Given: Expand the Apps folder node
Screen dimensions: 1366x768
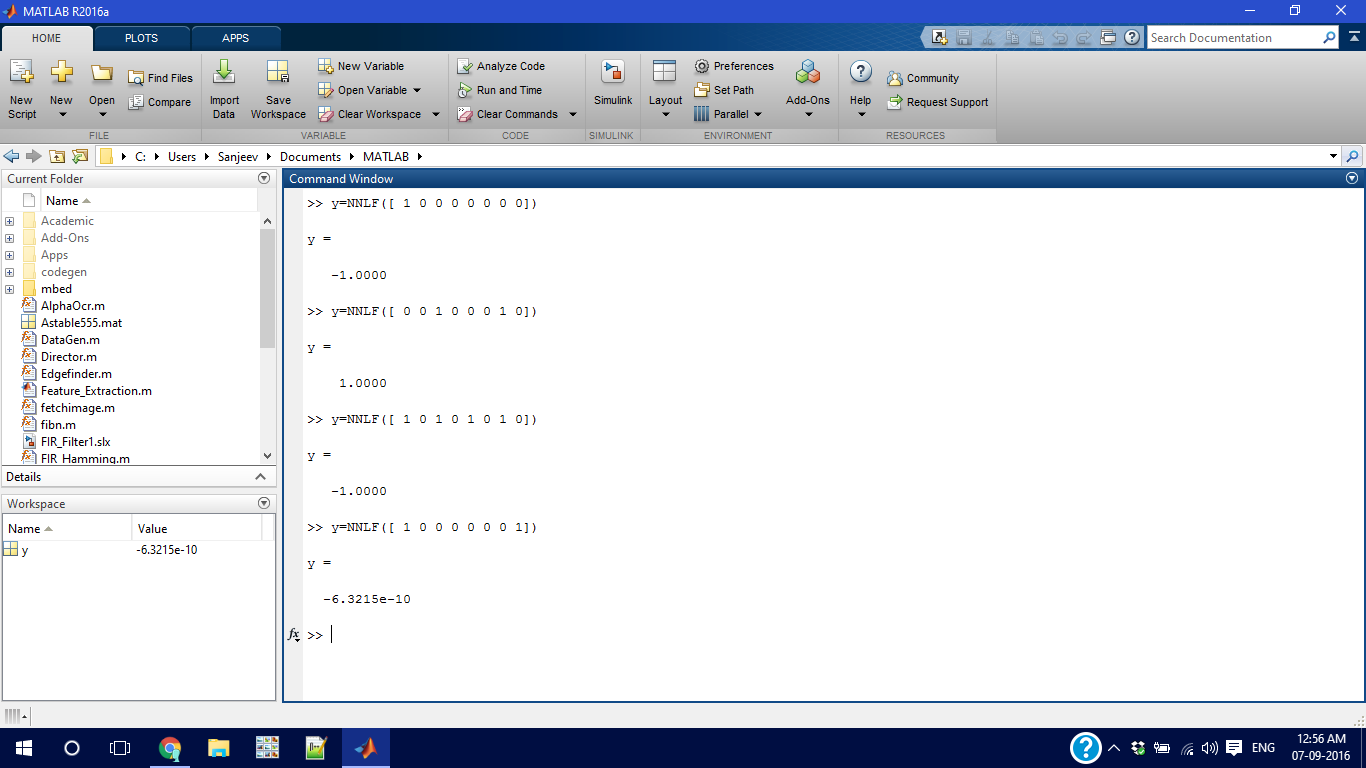Looking at the screenshot, I should [9, 255].
